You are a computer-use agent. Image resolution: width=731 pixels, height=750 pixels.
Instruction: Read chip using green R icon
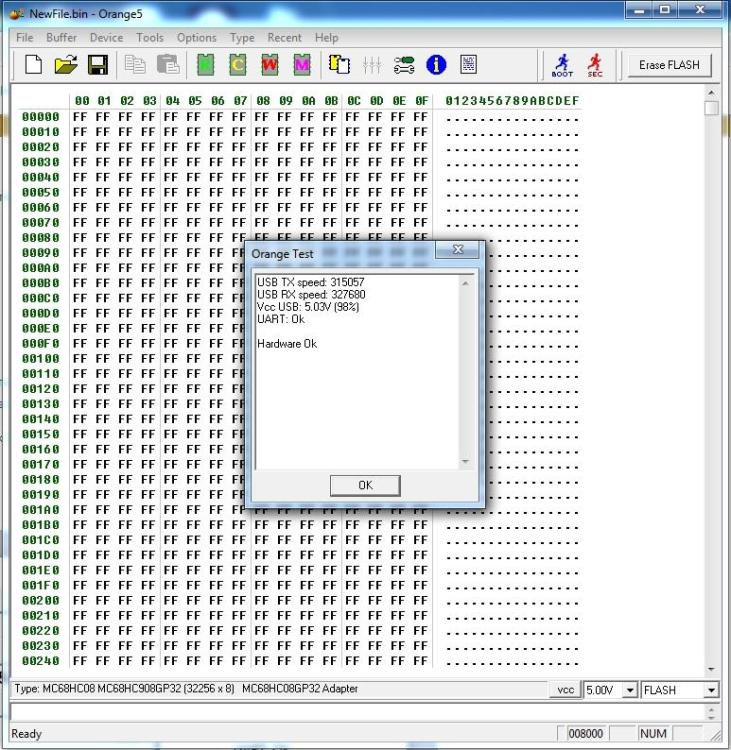coord(206,65)
